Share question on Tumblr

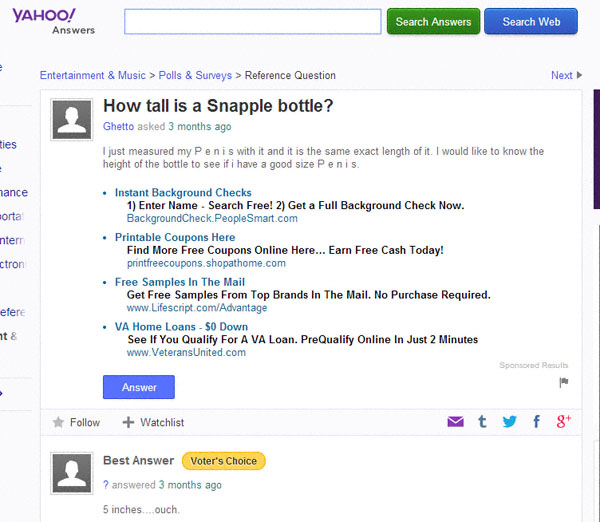[483, 422]
